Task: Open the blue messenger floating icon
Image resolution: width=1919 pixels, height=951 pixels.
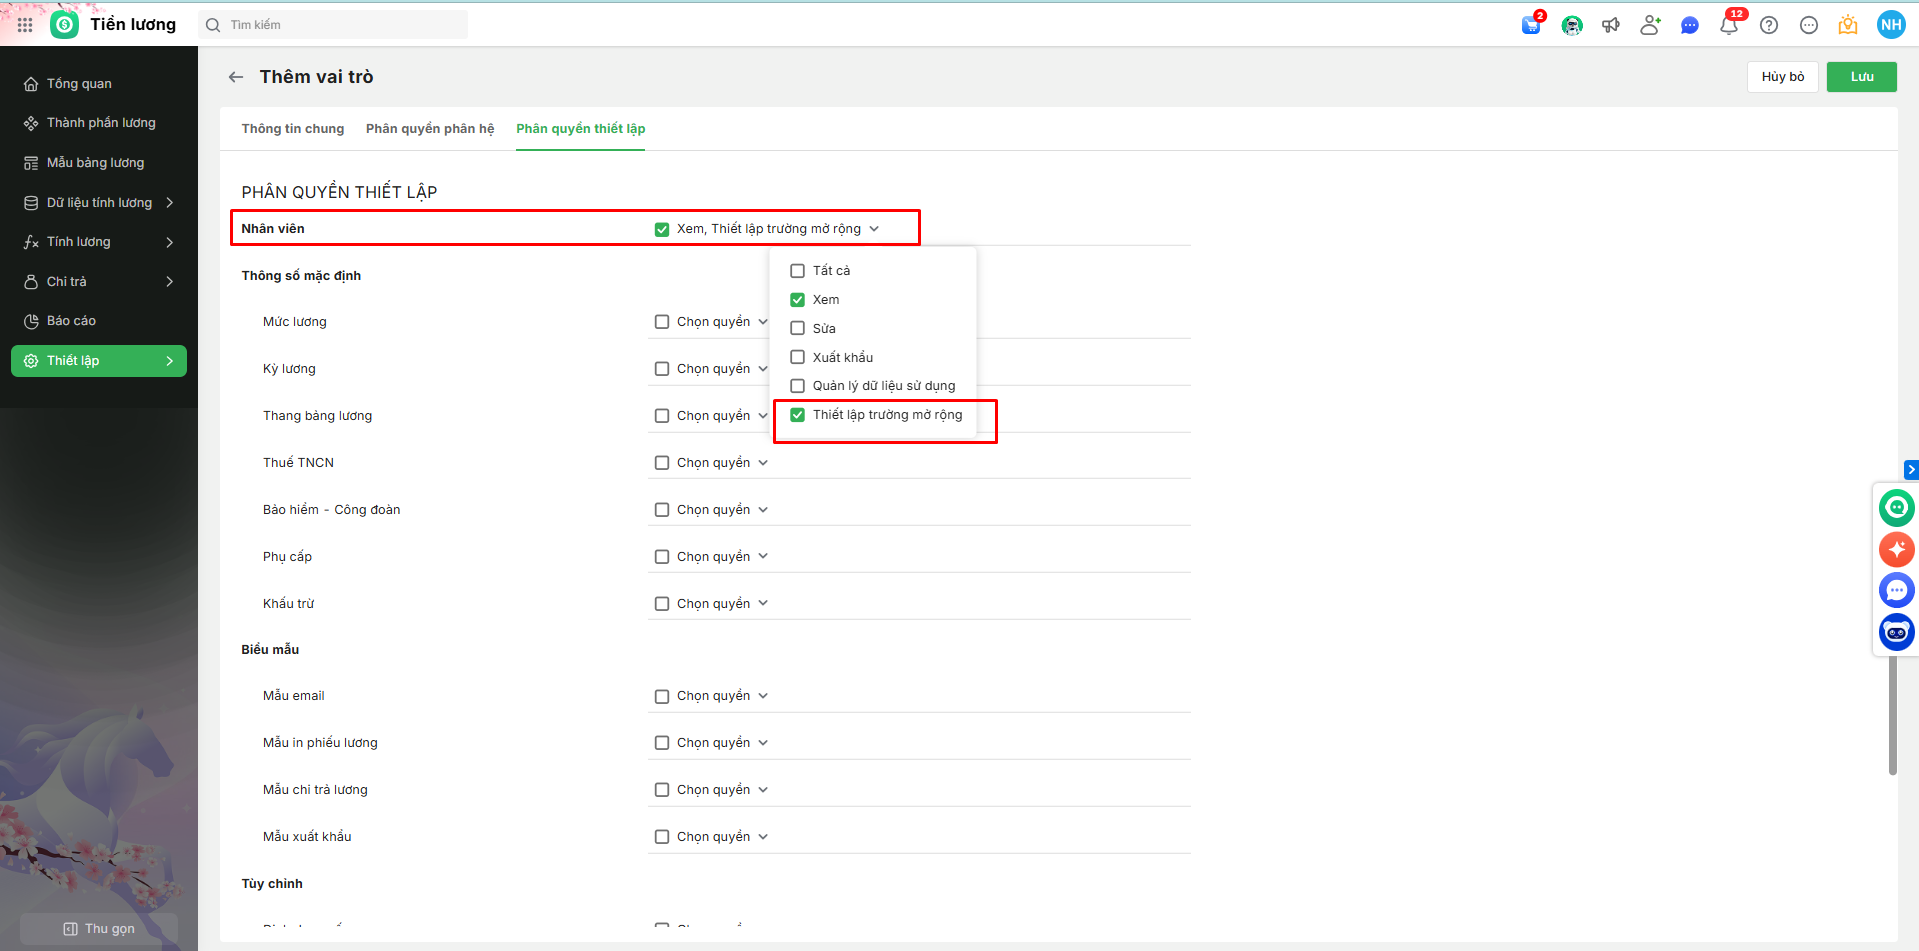Action: tap(1897, 590)
